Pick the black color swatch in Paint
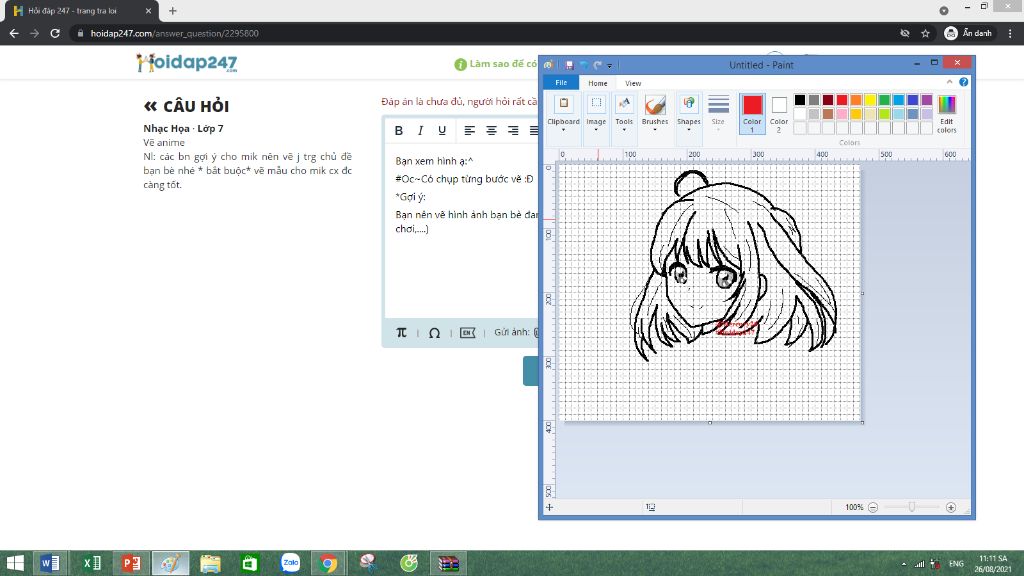The height and width of the screenshot is (576, 1024). pyautogui.click(x=799, y=100)
